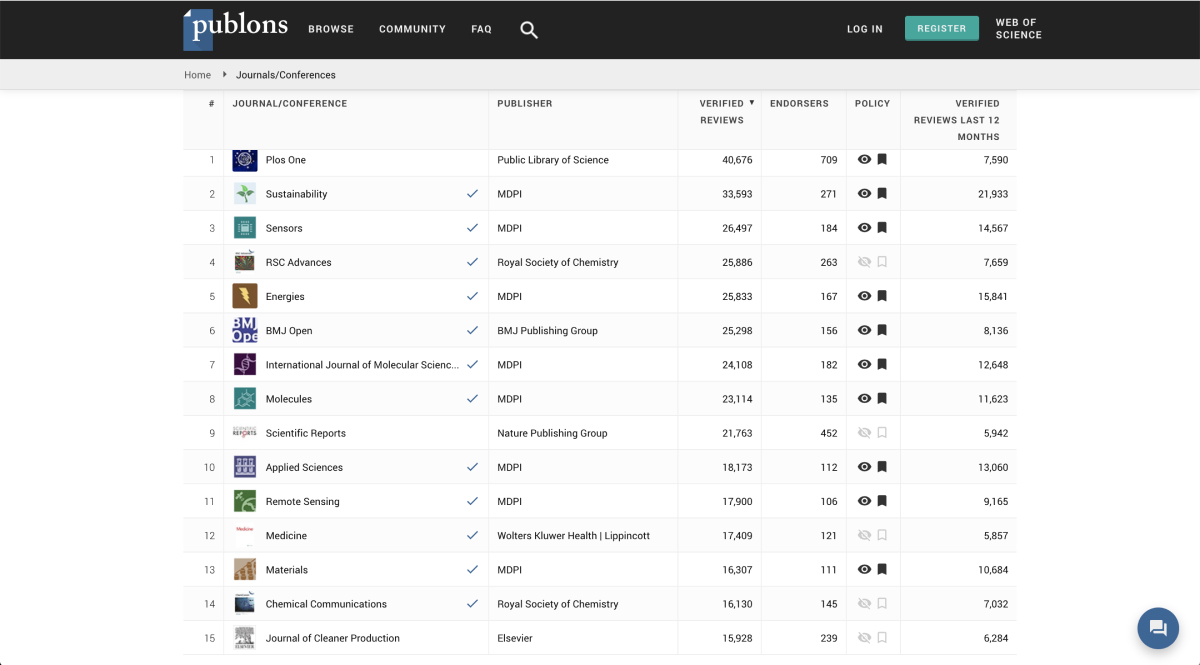Click the Remote Sensing journal icon
The width and height of the screenshot is (1200, 665).
[245, 501]
